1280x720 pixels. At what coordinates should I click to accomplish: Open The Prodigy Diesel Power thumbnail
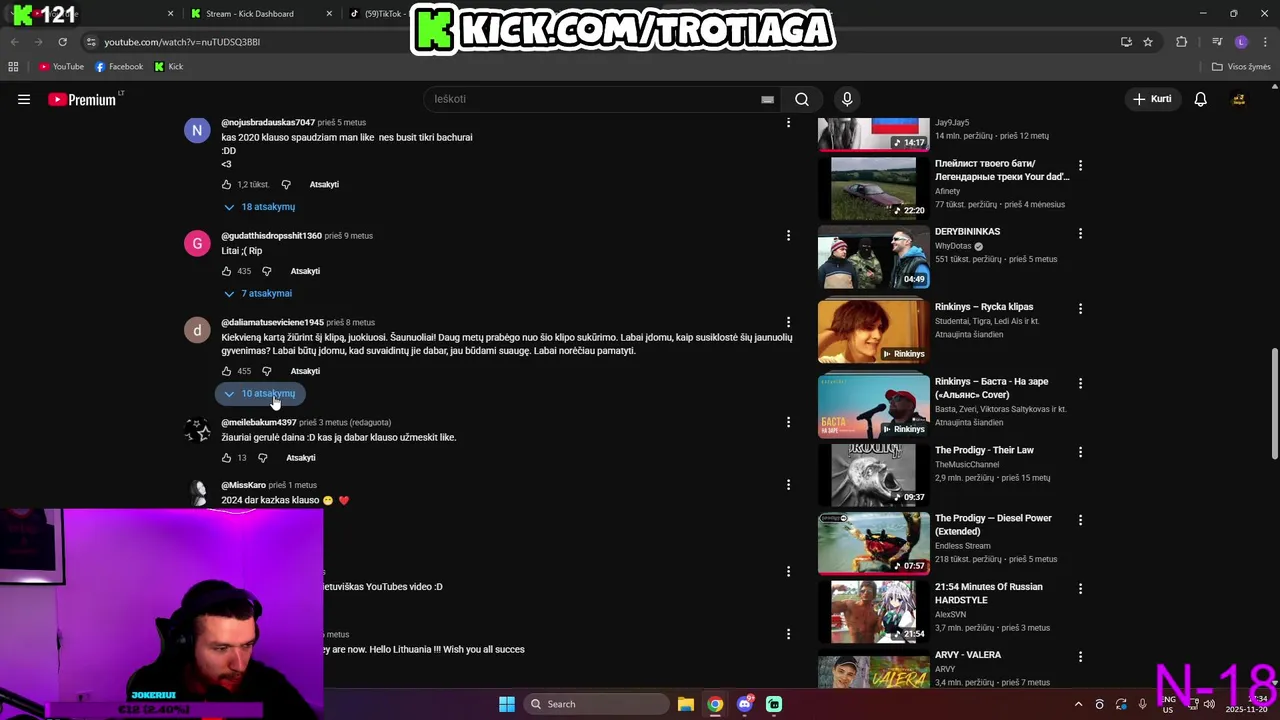tap(874, 544)
